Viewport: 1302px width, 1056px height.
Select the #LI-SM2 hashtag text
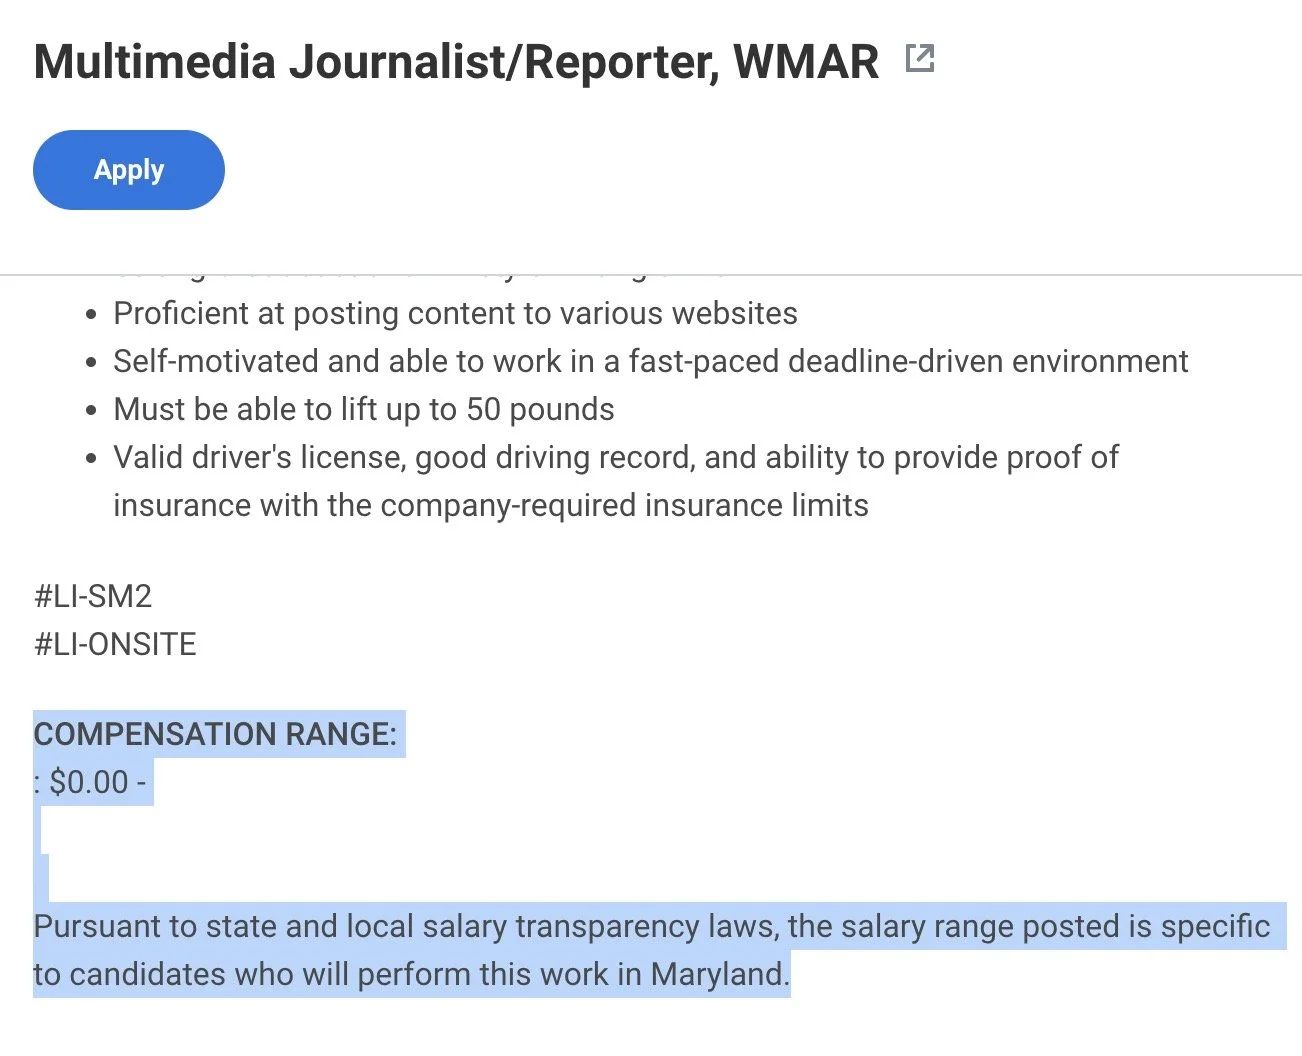click(x=93, y=596)
